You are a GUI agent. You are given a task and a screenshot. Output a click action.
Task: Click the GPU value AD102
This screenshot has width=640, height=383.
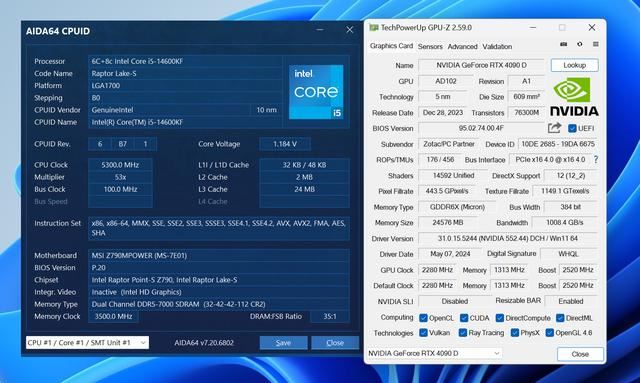(x=445, y=81)
